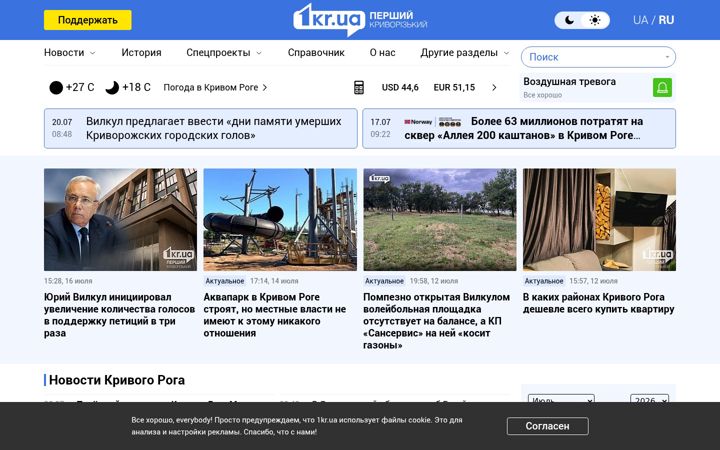Expand the Спецпроекты menu
This screenshot has width=720, height=450.
(224, 53)
